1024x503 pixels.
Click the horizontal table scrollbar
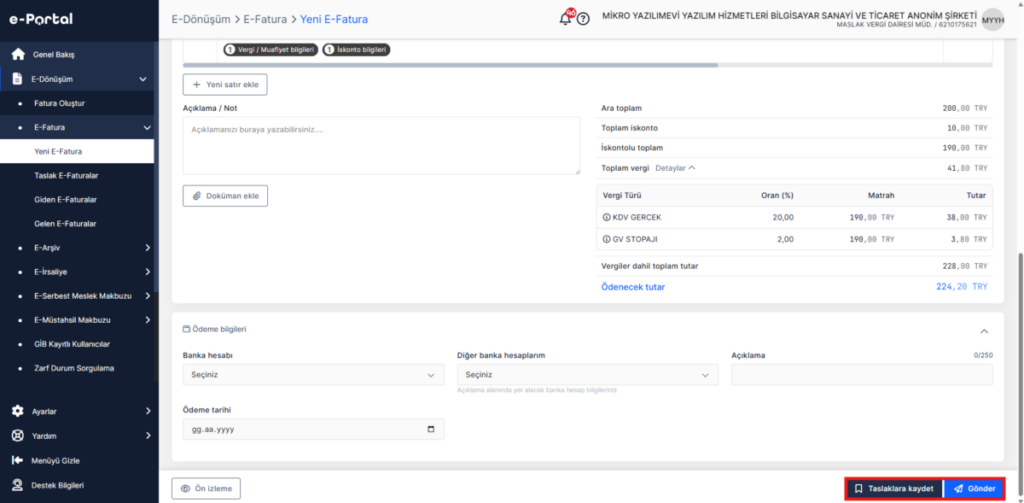[450, 65]
